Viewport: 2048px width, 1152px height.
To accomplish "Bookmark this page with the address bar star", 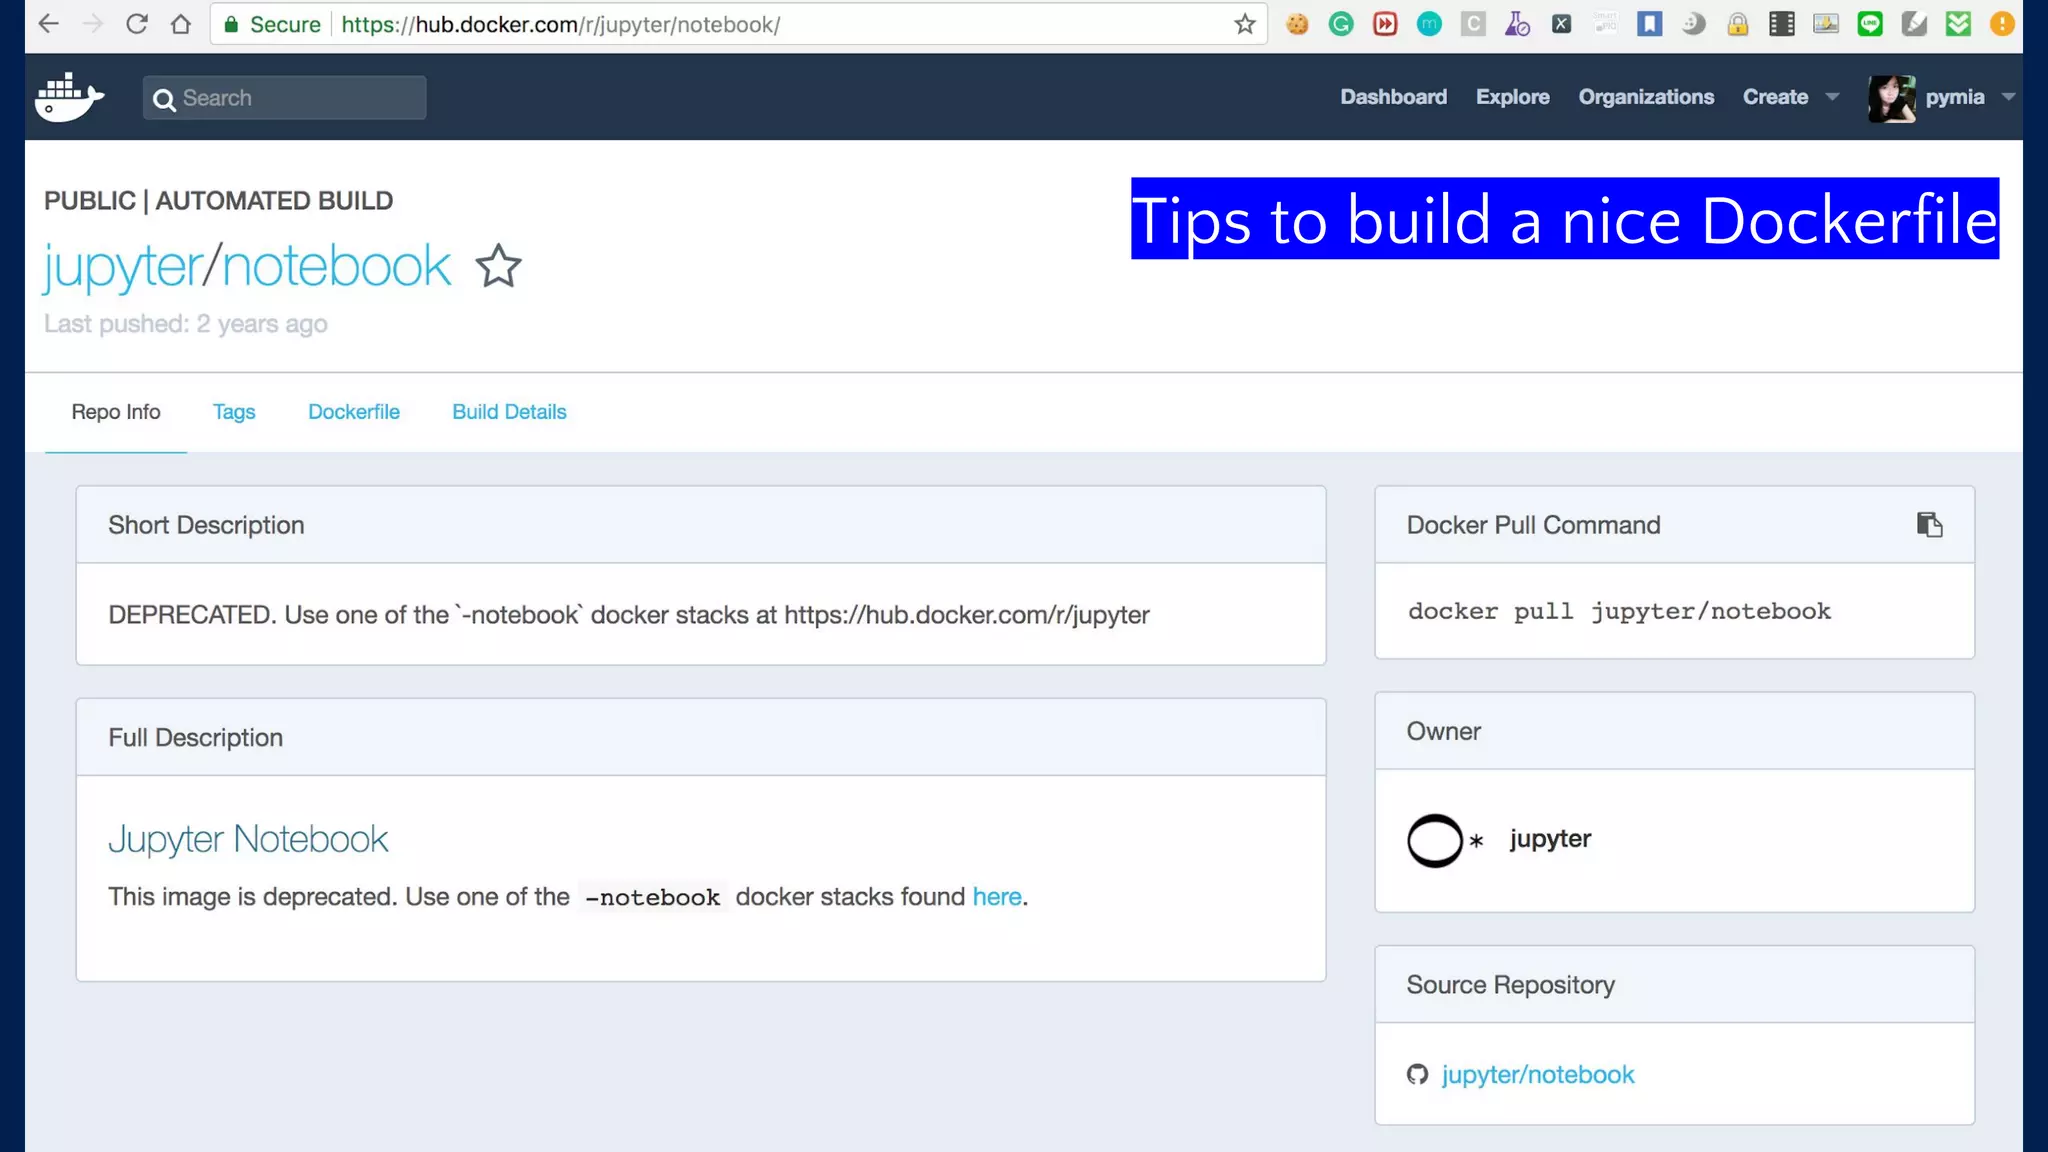I will pos(1244,24).
